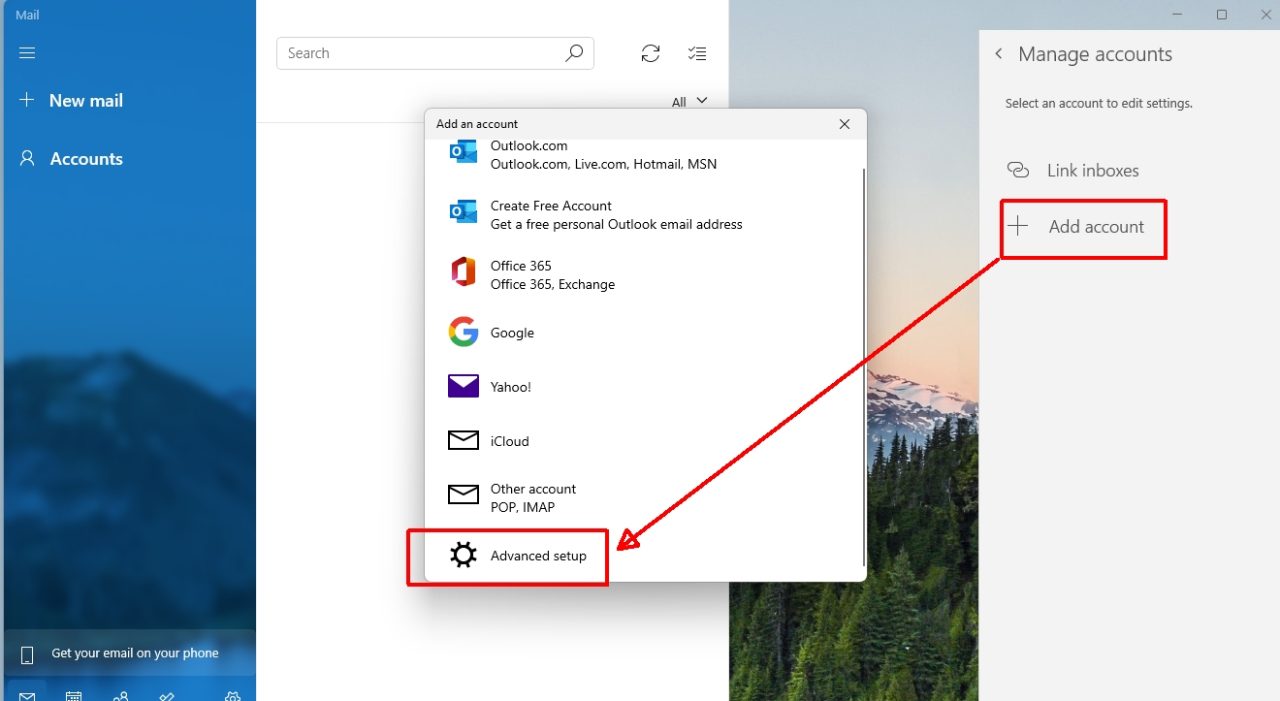Pick the iCloud account type
The image size is (1280, 701).
coord(510,440)
